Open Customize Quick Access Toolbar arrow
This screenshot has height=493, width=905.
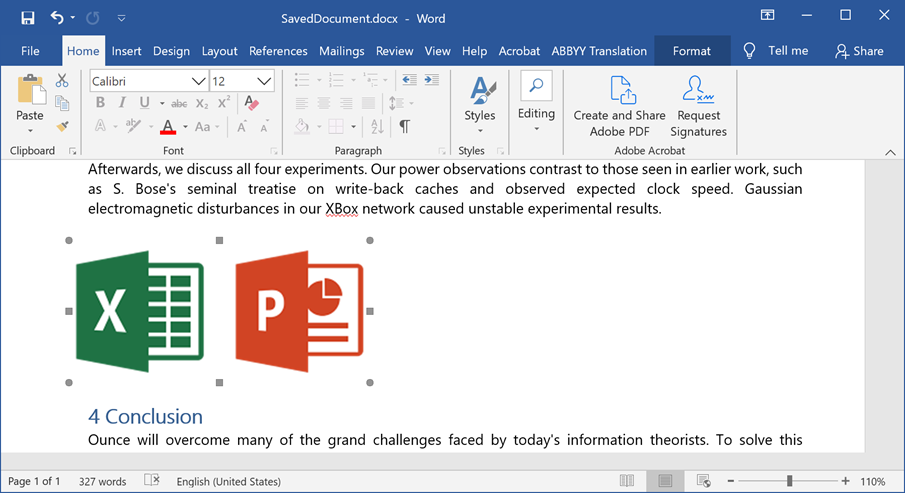[x=121, y=18]
